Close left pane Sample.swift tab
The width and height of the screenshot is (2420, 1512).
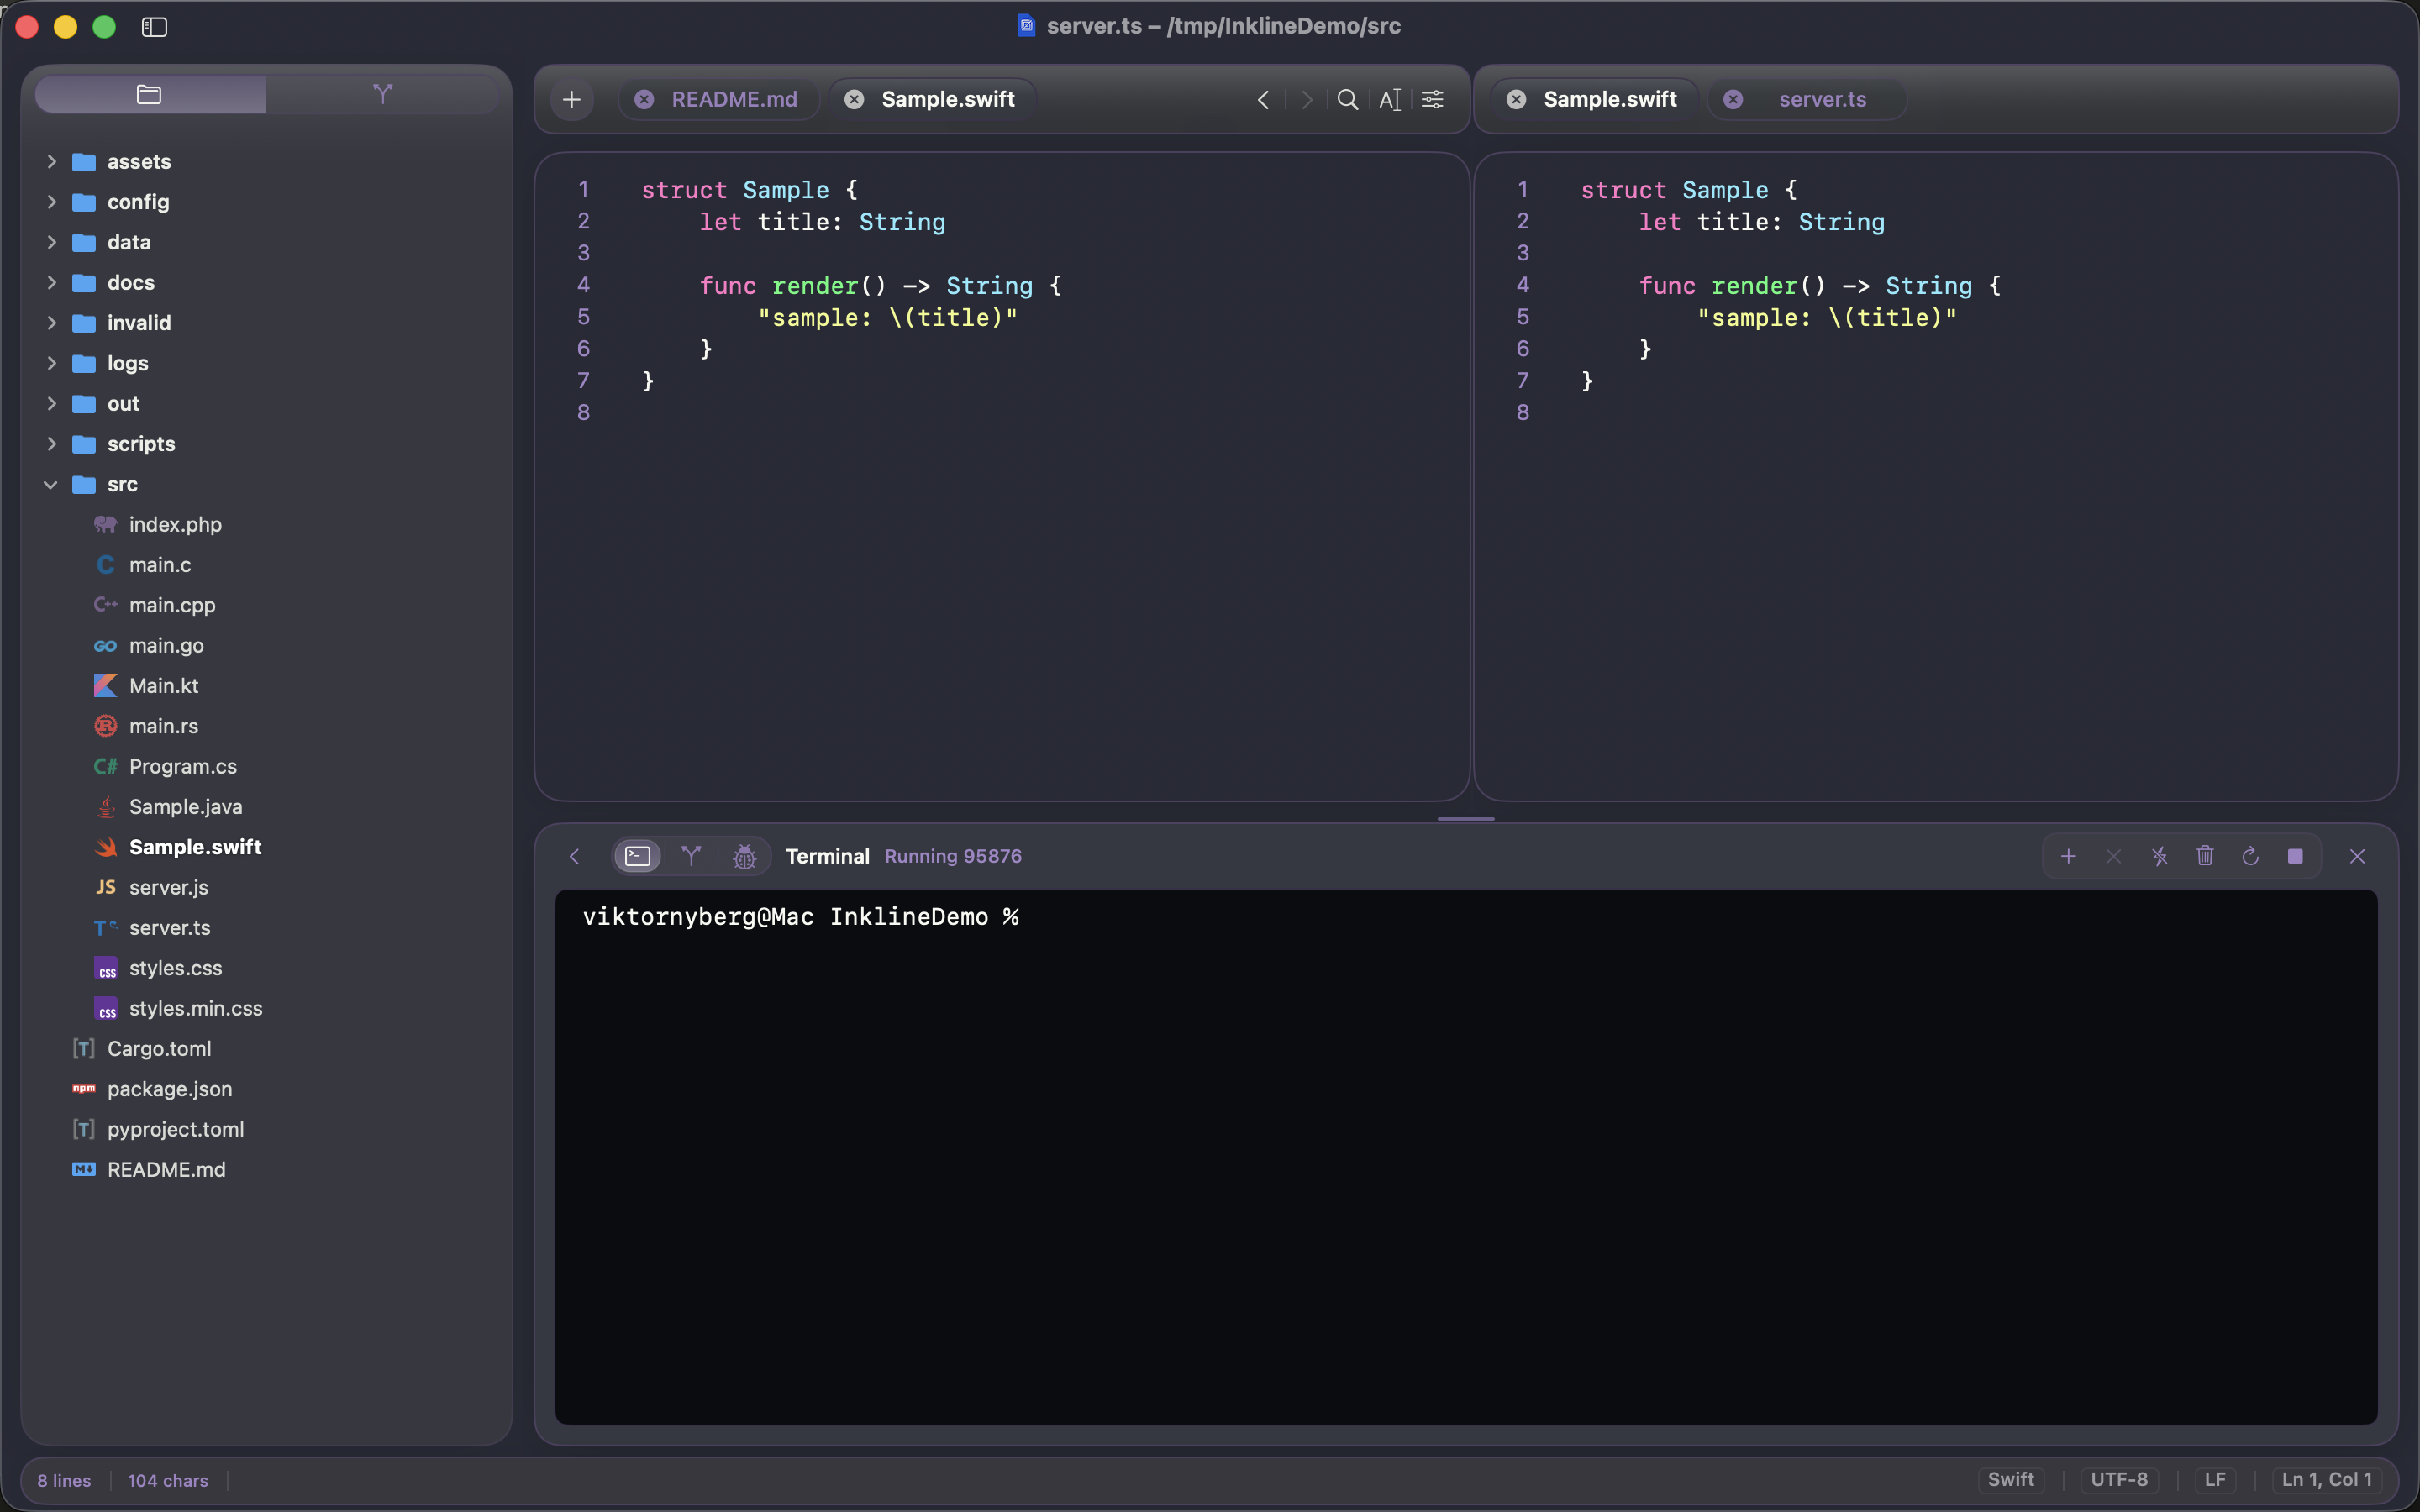point(855,100)
